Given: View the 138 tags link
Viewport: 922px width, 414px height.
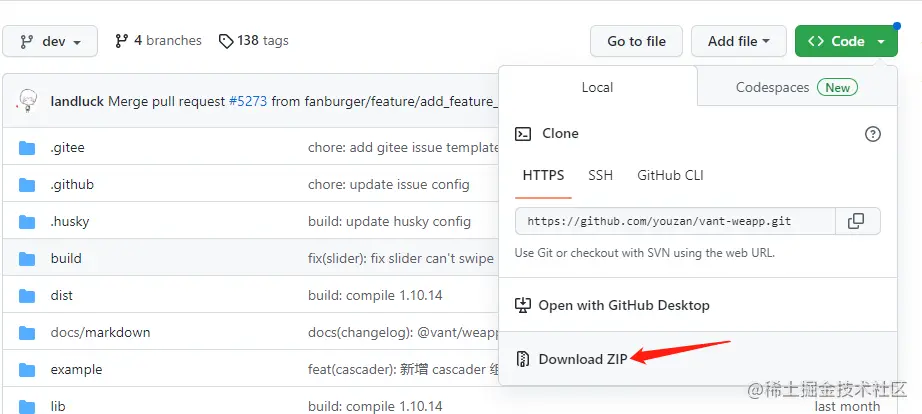Looking at the screenshot, I should pos(253,41).
